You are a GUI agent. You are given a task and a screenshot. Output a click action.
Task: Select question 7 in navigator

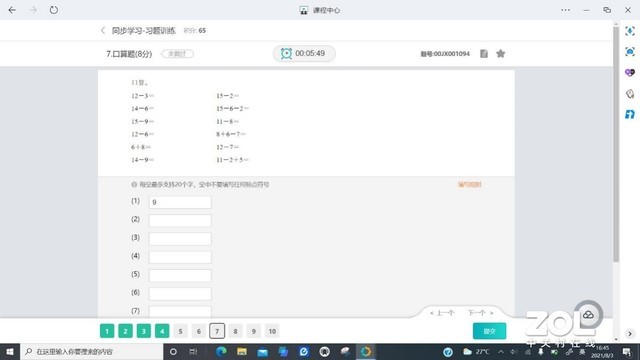click(217, 331)
